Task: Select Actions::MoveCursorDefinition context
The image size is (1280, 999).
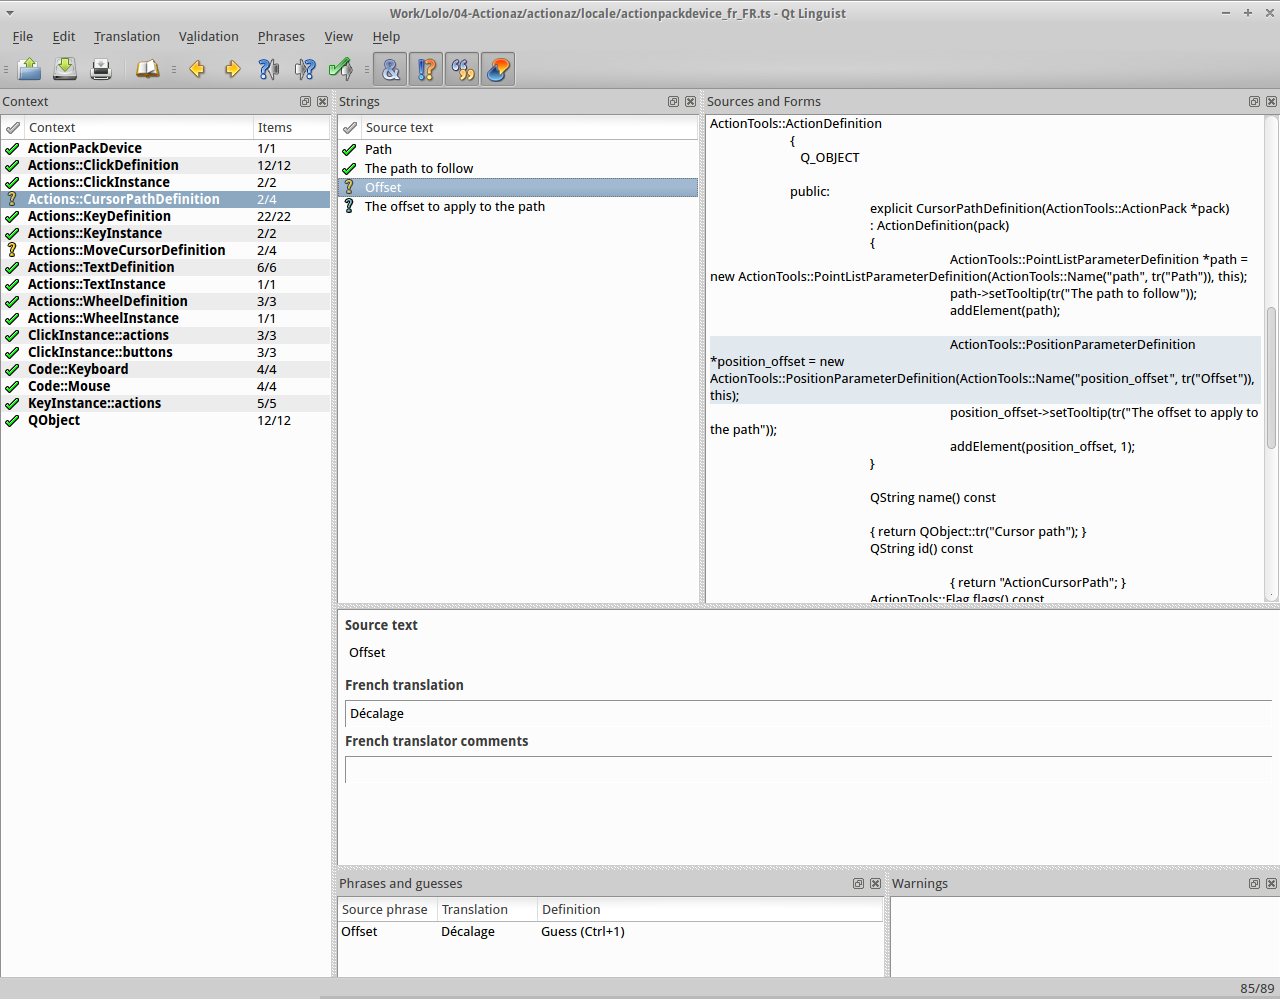Action: [x=126, y=250]
